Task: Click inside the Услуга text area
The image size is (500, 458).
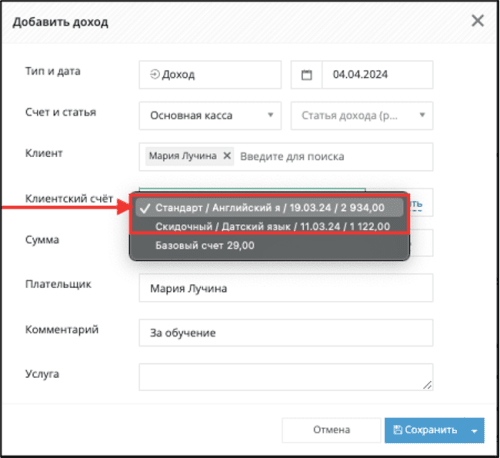Action: (x=286, y=377)
